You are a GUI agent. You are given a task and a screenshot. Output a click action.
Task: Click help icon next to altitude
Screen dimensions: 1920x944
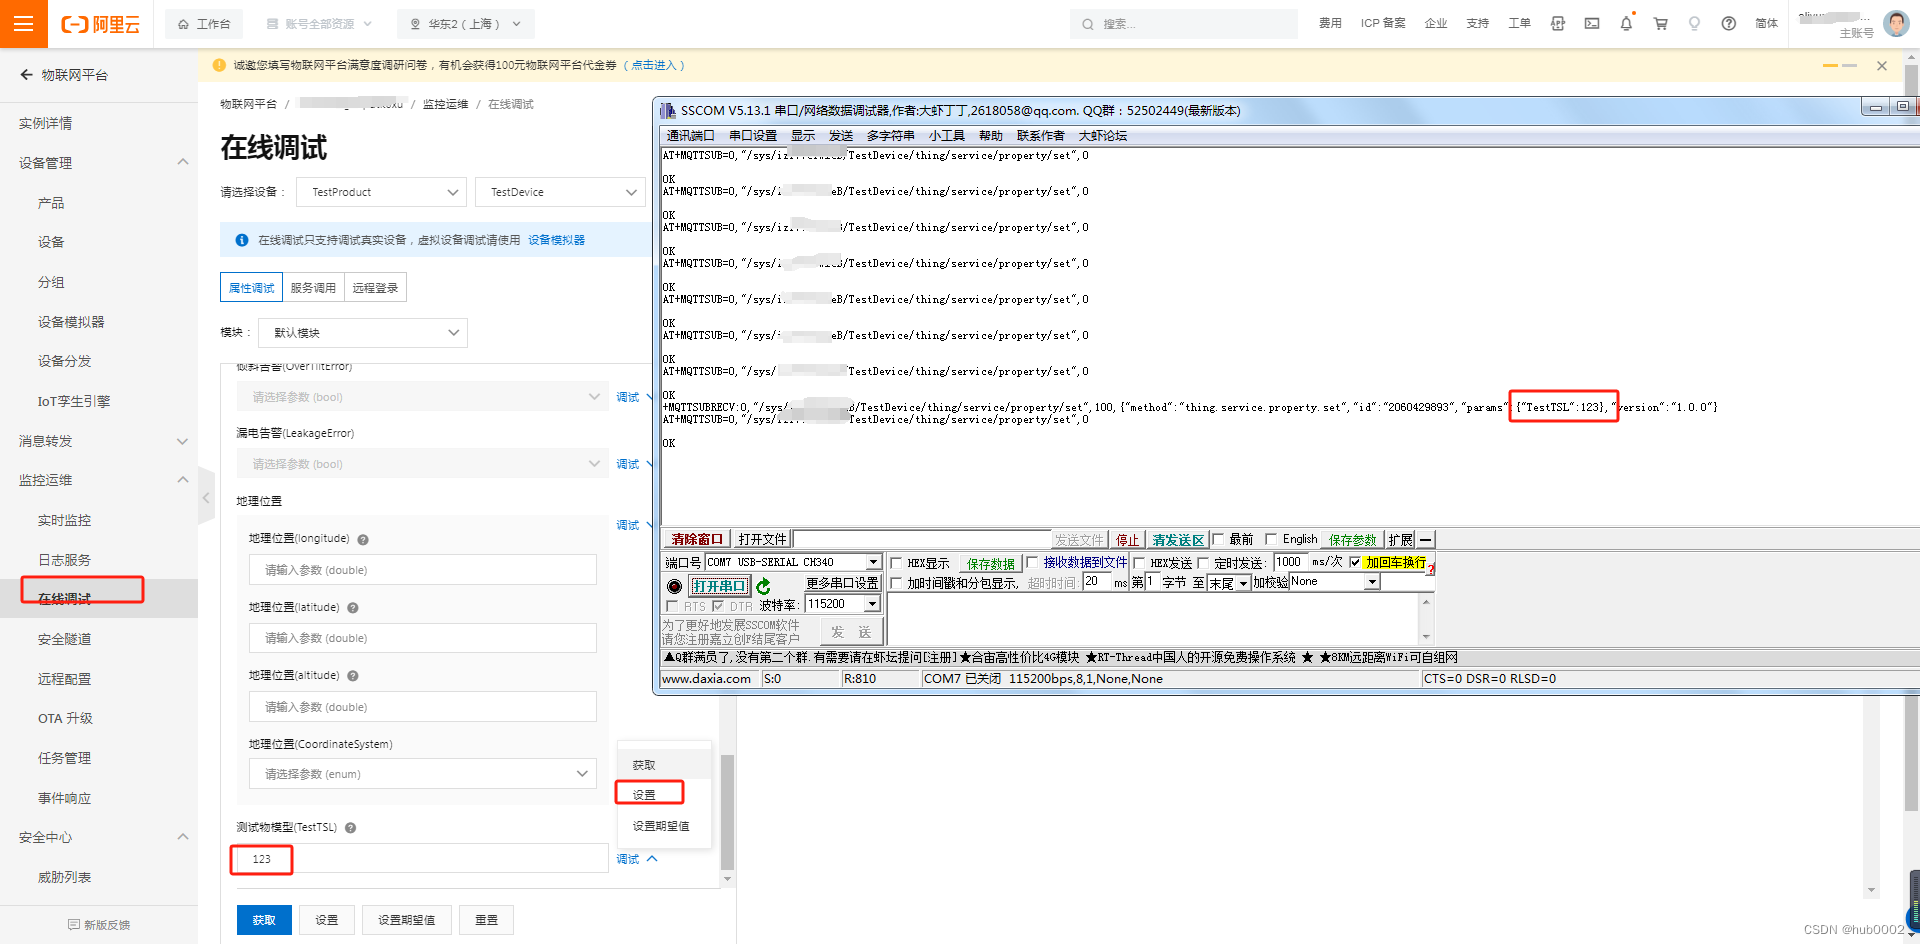(353, 676)
